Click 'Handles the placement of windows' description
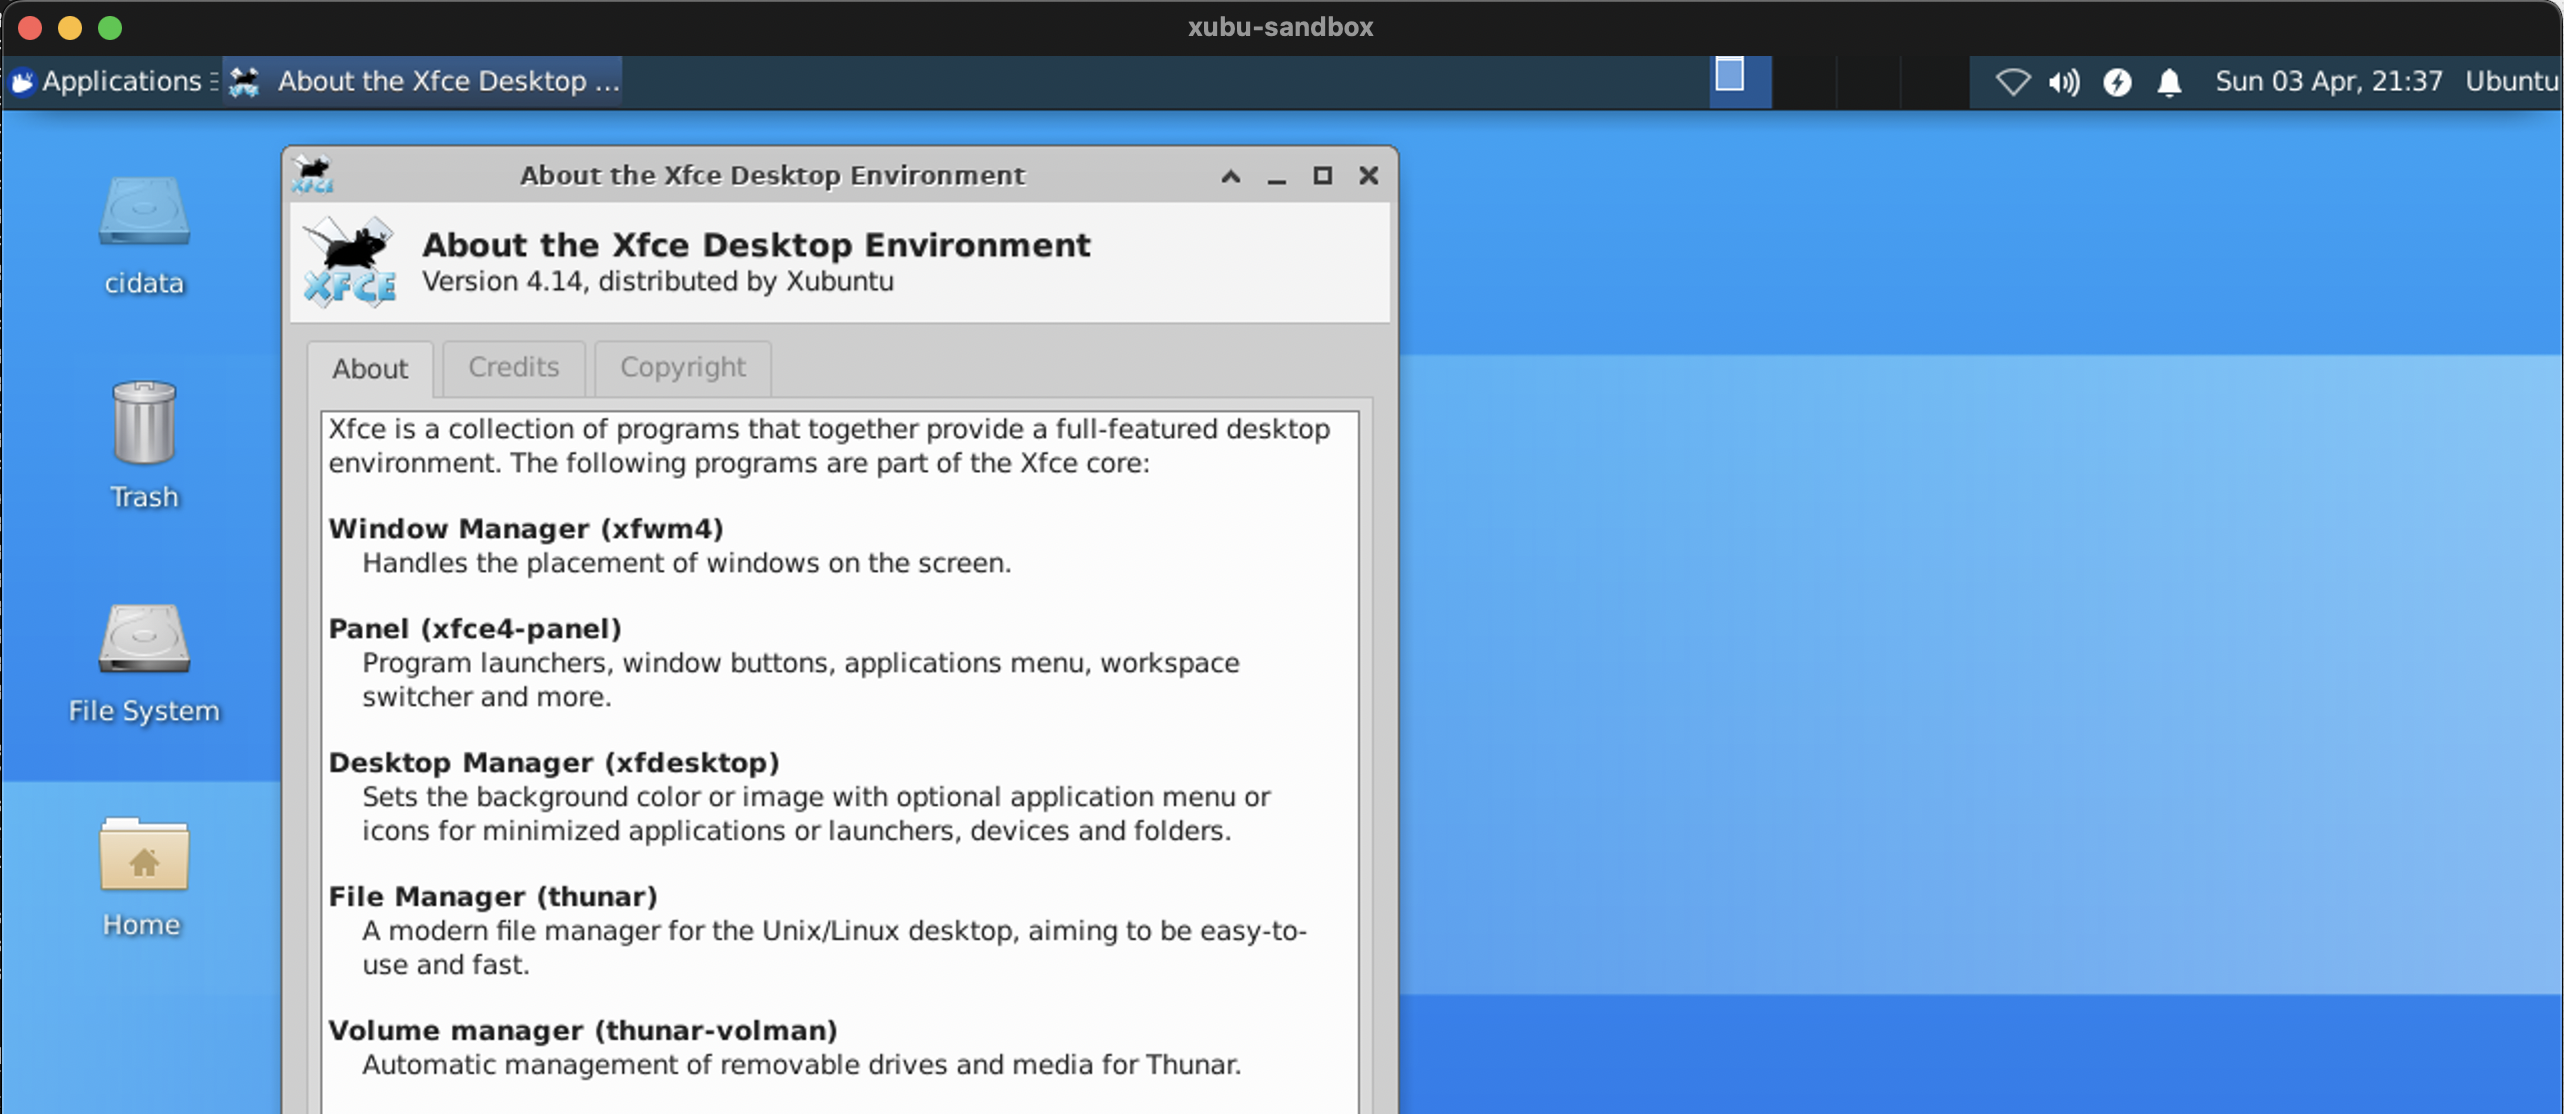The width and height of the screenshot is (2564, 1114). point(686,564)
